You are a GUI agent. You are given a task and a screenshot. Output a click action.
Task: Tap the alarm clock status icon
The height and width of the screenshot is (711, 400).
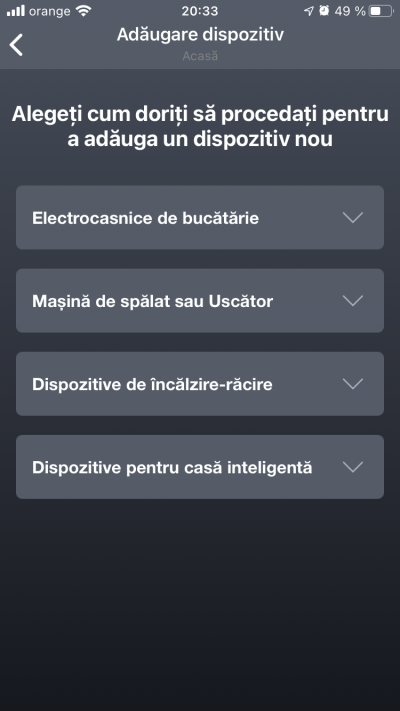click(324, 11)
